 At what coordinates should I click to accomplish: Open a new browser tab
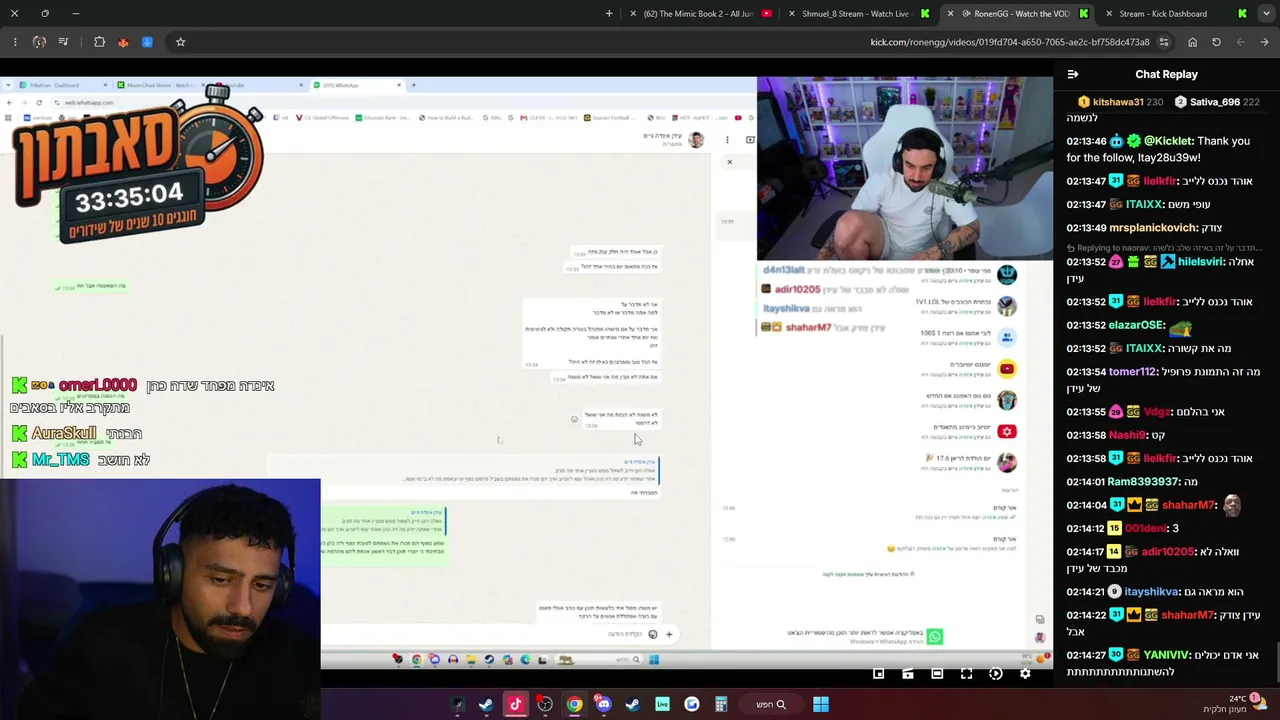[x=609, y=14]
